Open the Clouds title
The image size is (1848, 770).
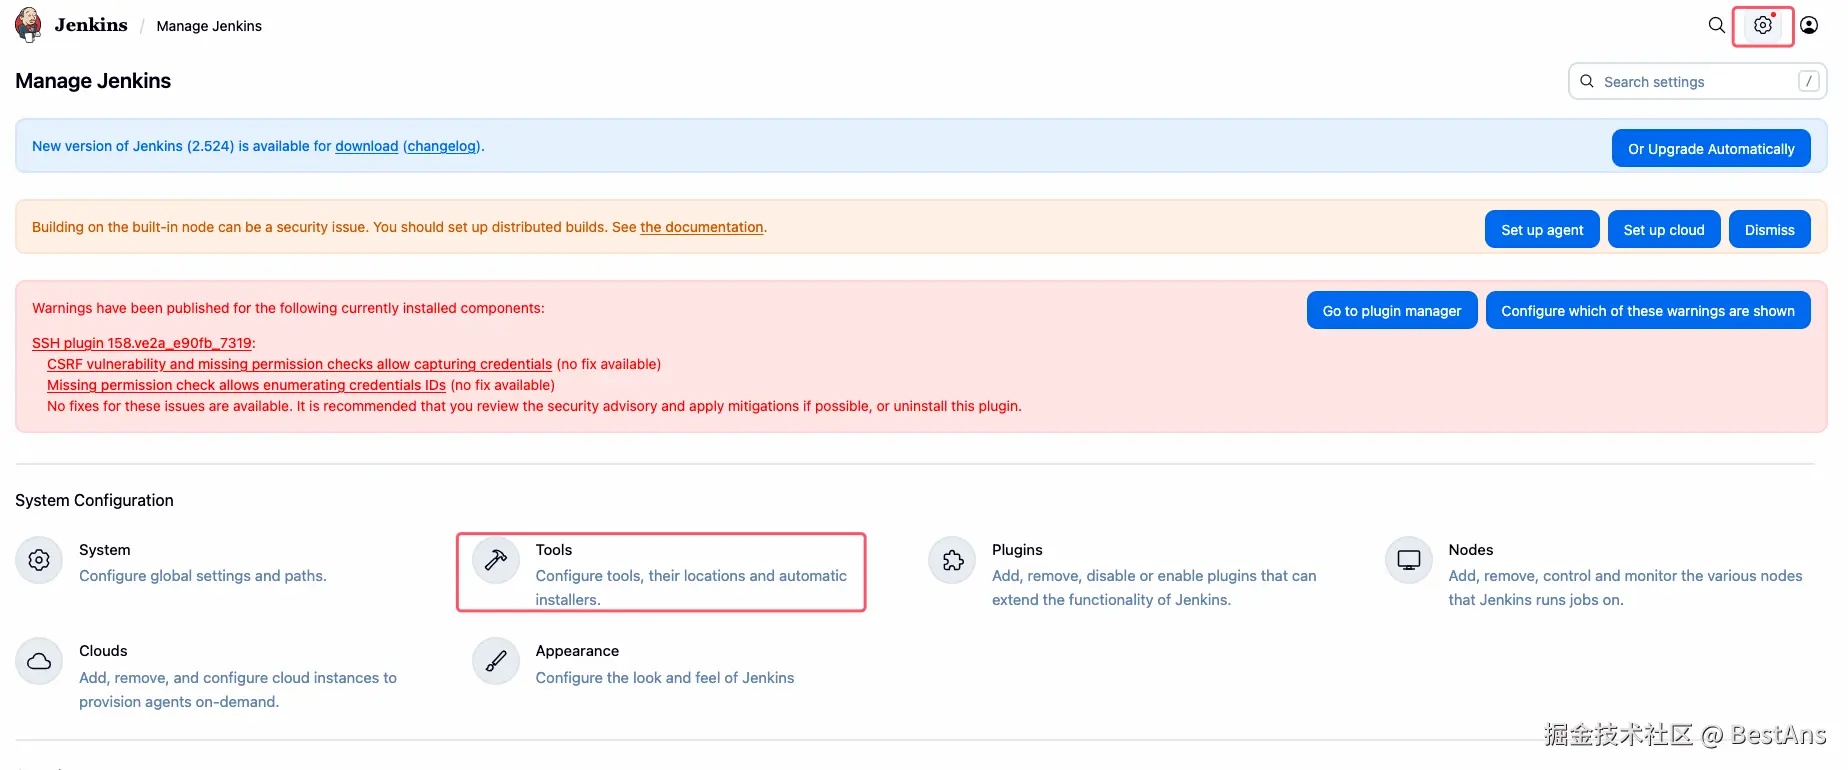pyautogui.click(x=103, y=651)
